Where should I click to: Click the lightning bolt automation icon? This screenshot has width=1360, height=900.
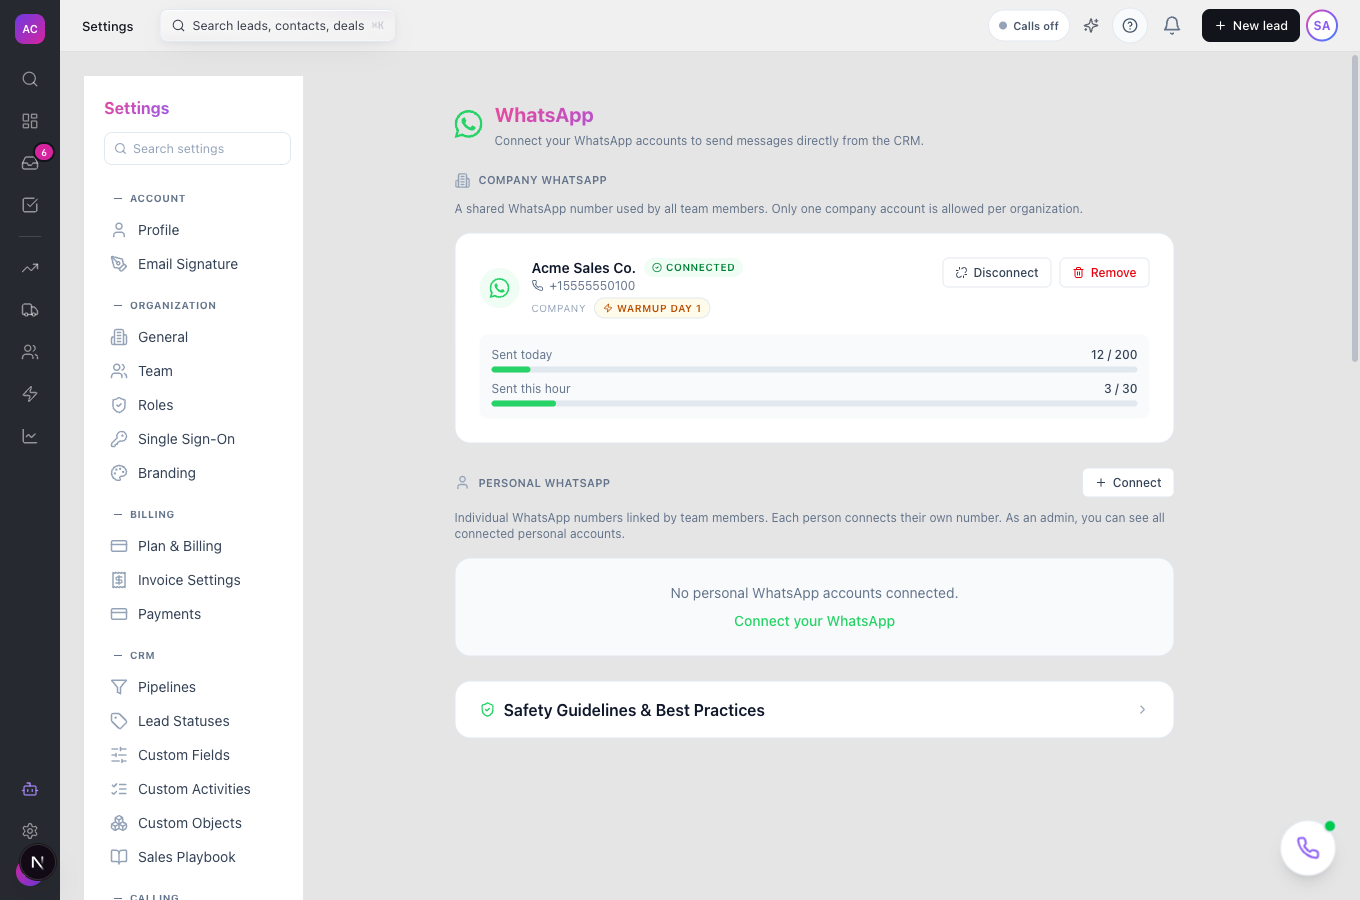coord(30,394)
